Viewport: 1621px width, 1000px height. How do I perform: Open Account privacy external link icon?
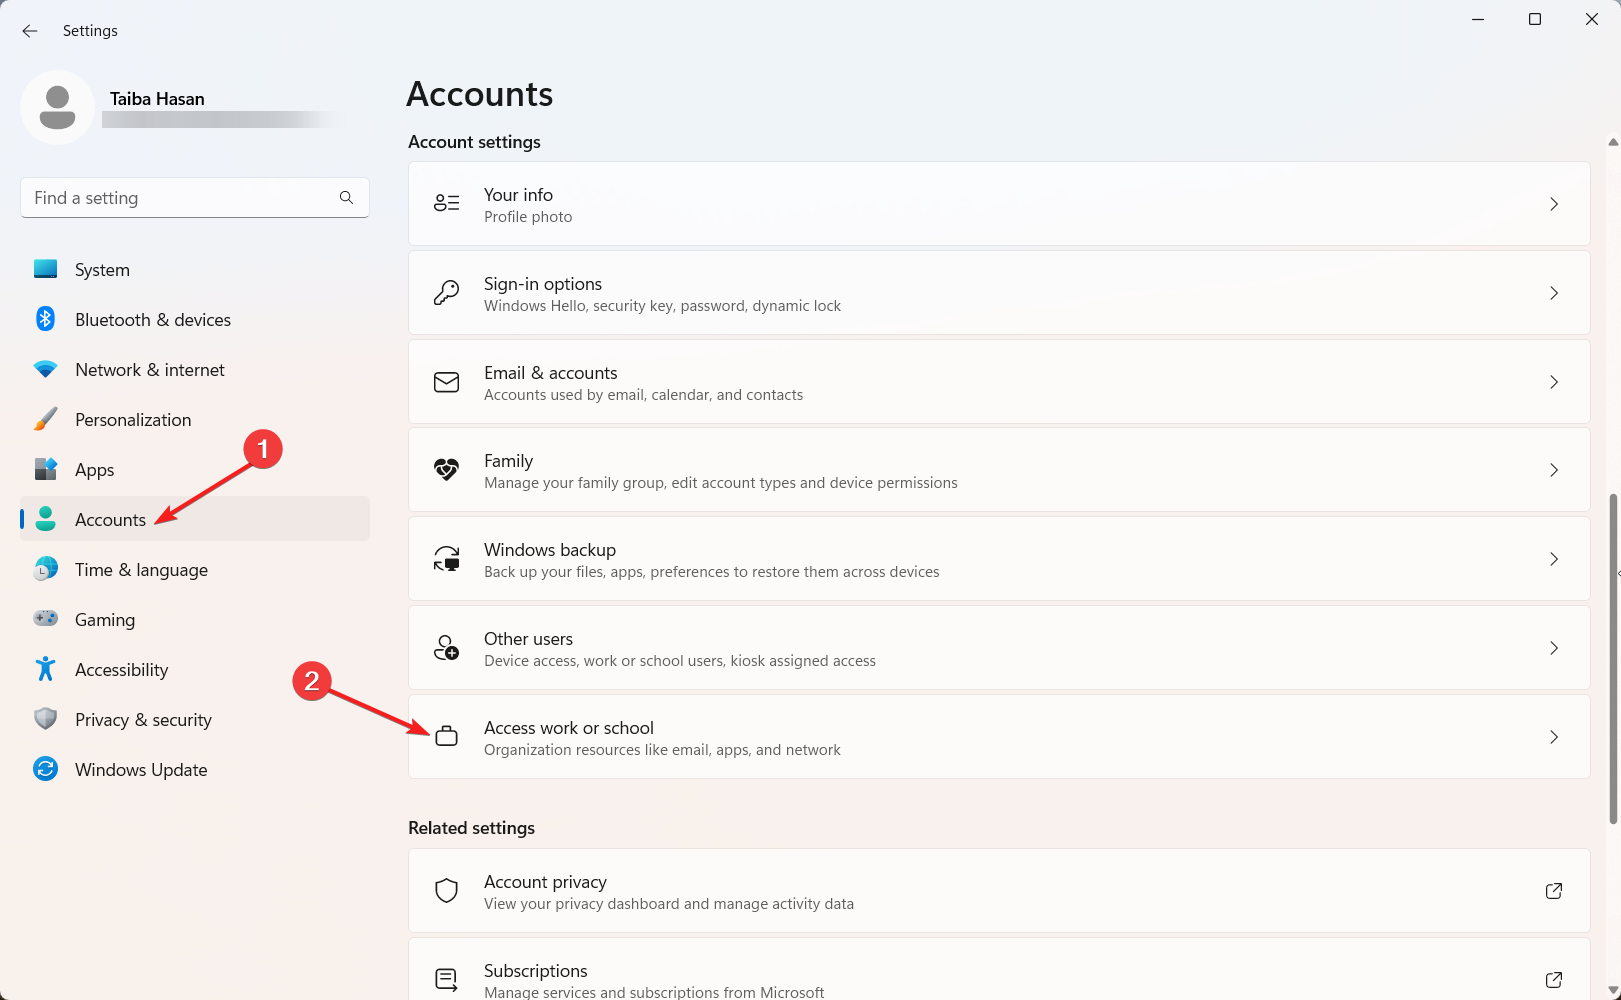[1553, 891]
